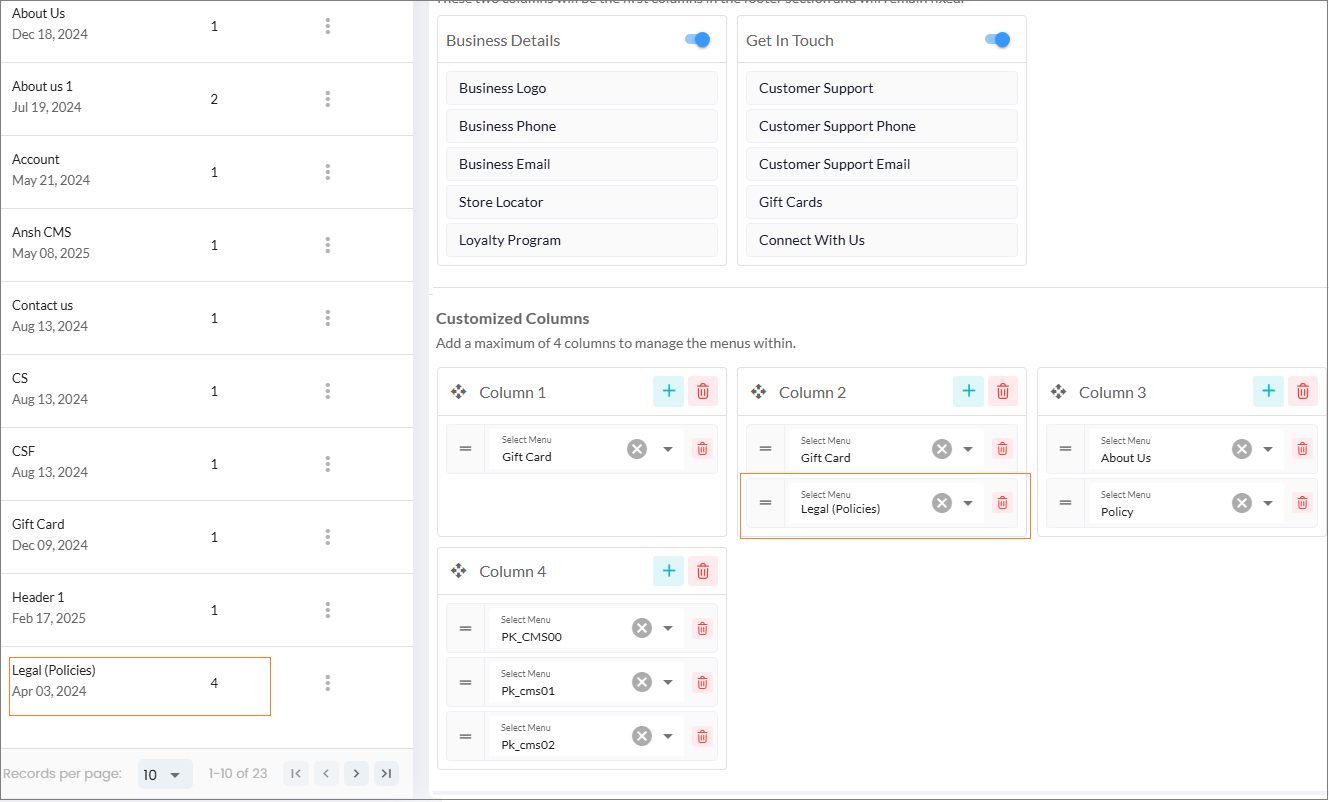This screenshot has width=1329, height=802.
Task: Click the plus icon in Column 3
Action: (1268, 392)
